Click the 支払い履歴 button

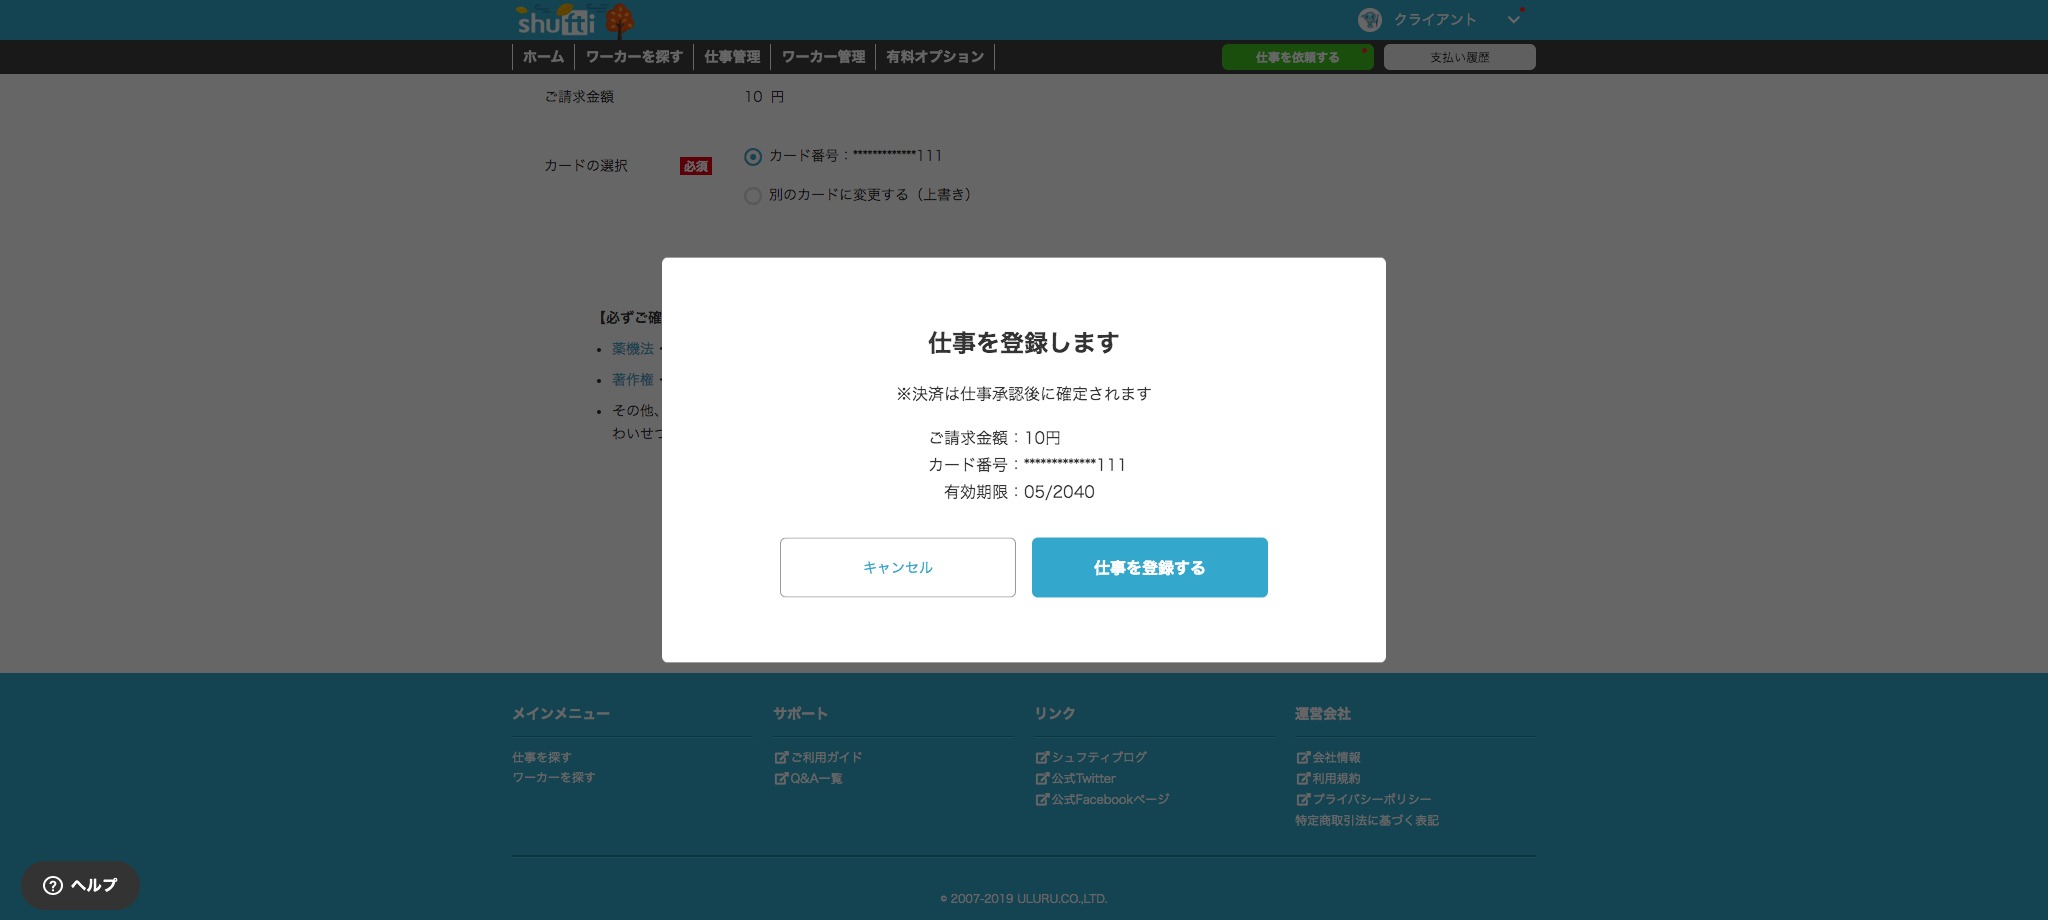click(x=1459, y=57)
